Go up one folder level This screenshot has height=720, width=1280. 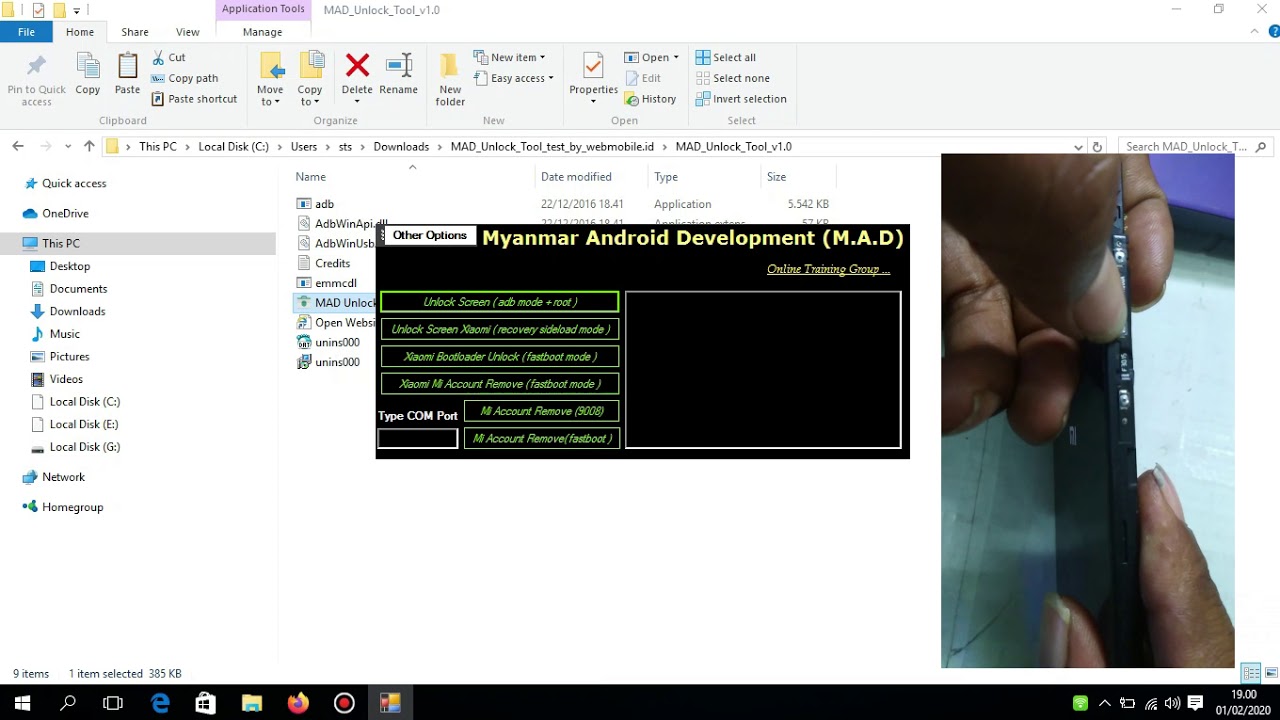tap(89, 146)
